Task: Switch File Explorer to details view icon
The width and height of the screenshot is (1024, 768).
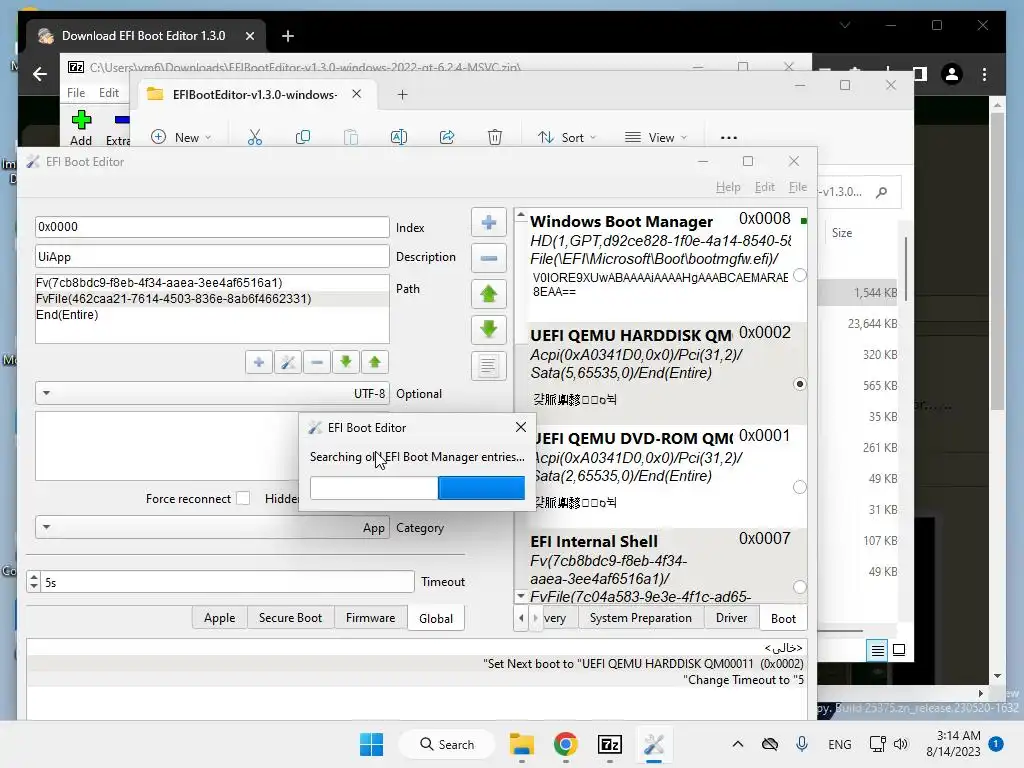Action: 878,650
